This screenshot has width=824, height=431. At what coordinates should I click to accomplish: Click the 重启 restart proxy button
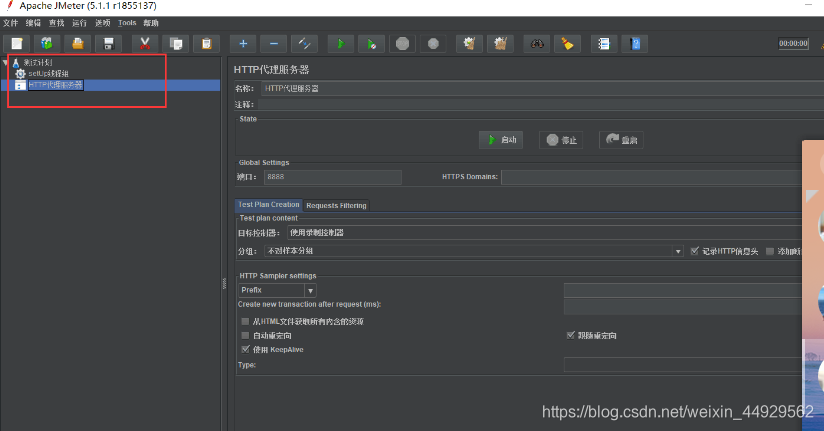(x=621, y=140)
